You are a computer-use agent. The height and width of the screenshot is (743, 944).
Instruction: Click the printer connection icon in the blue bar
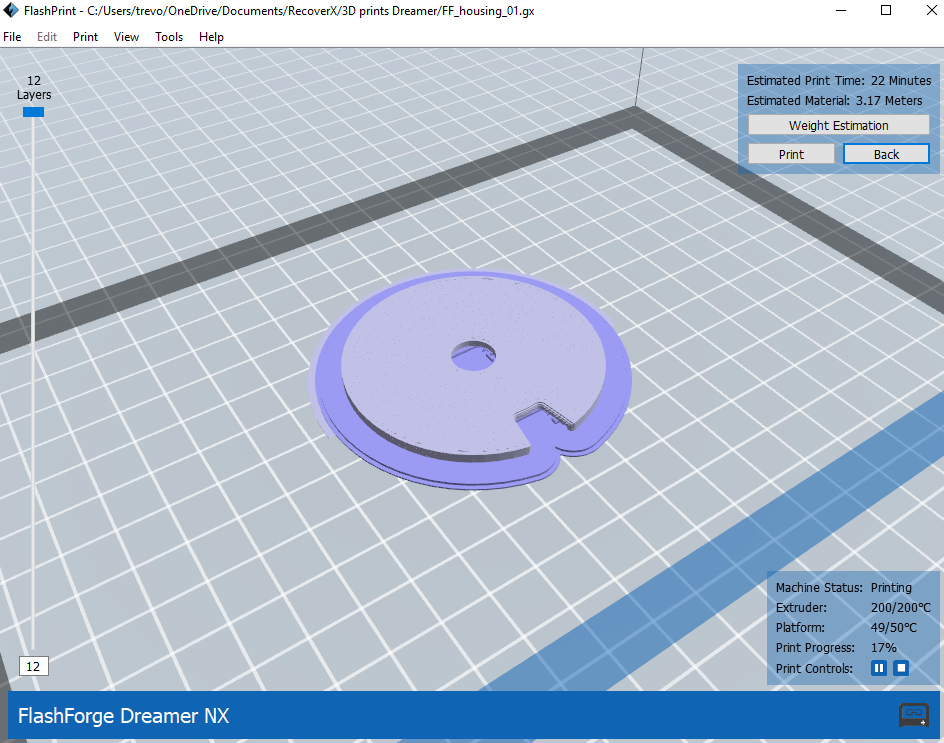click(913, 716)
